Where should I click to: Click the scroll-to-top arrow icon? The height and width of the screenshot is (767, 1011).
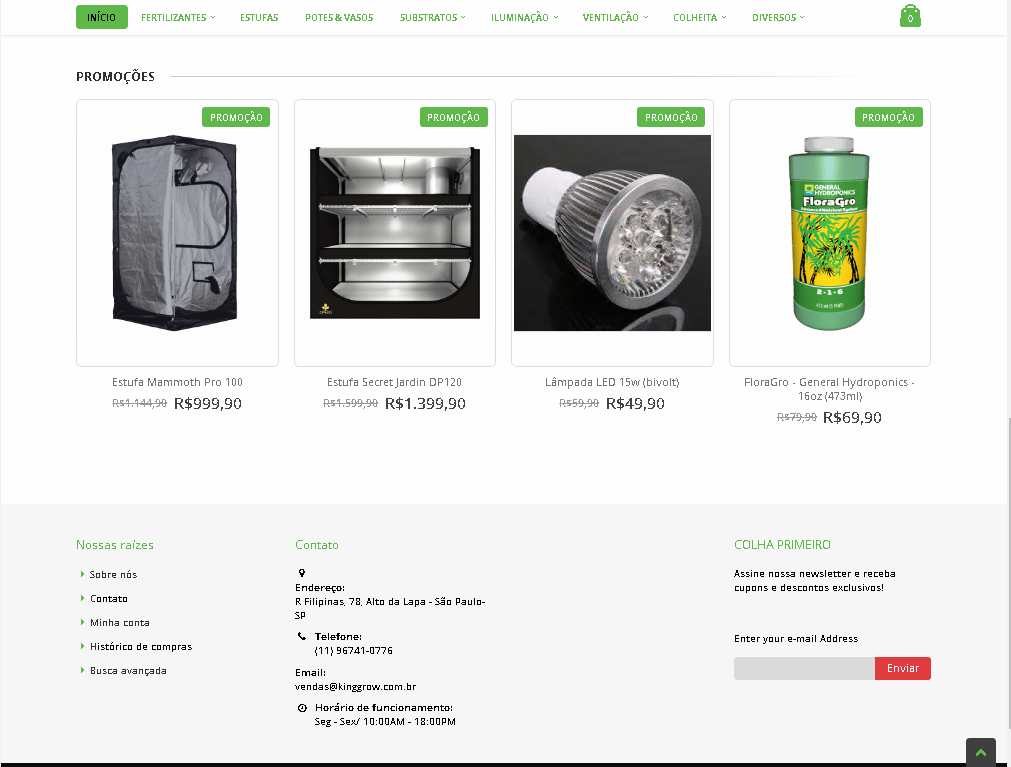981,752
